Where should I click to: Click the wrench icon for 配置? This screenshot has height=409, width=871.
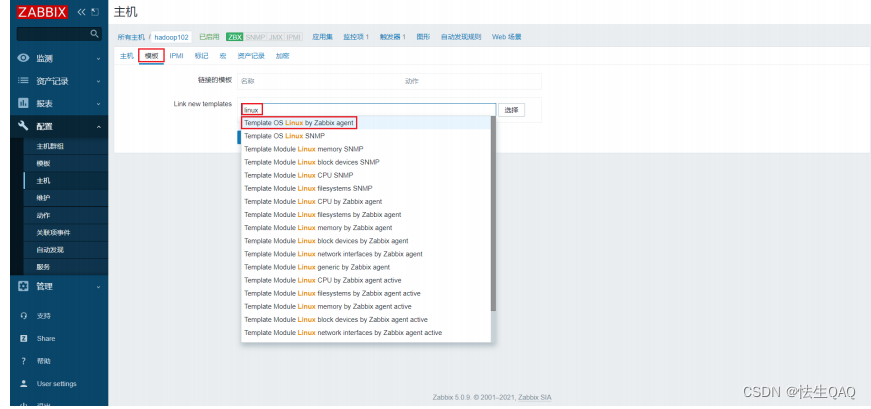pos(23,126)
